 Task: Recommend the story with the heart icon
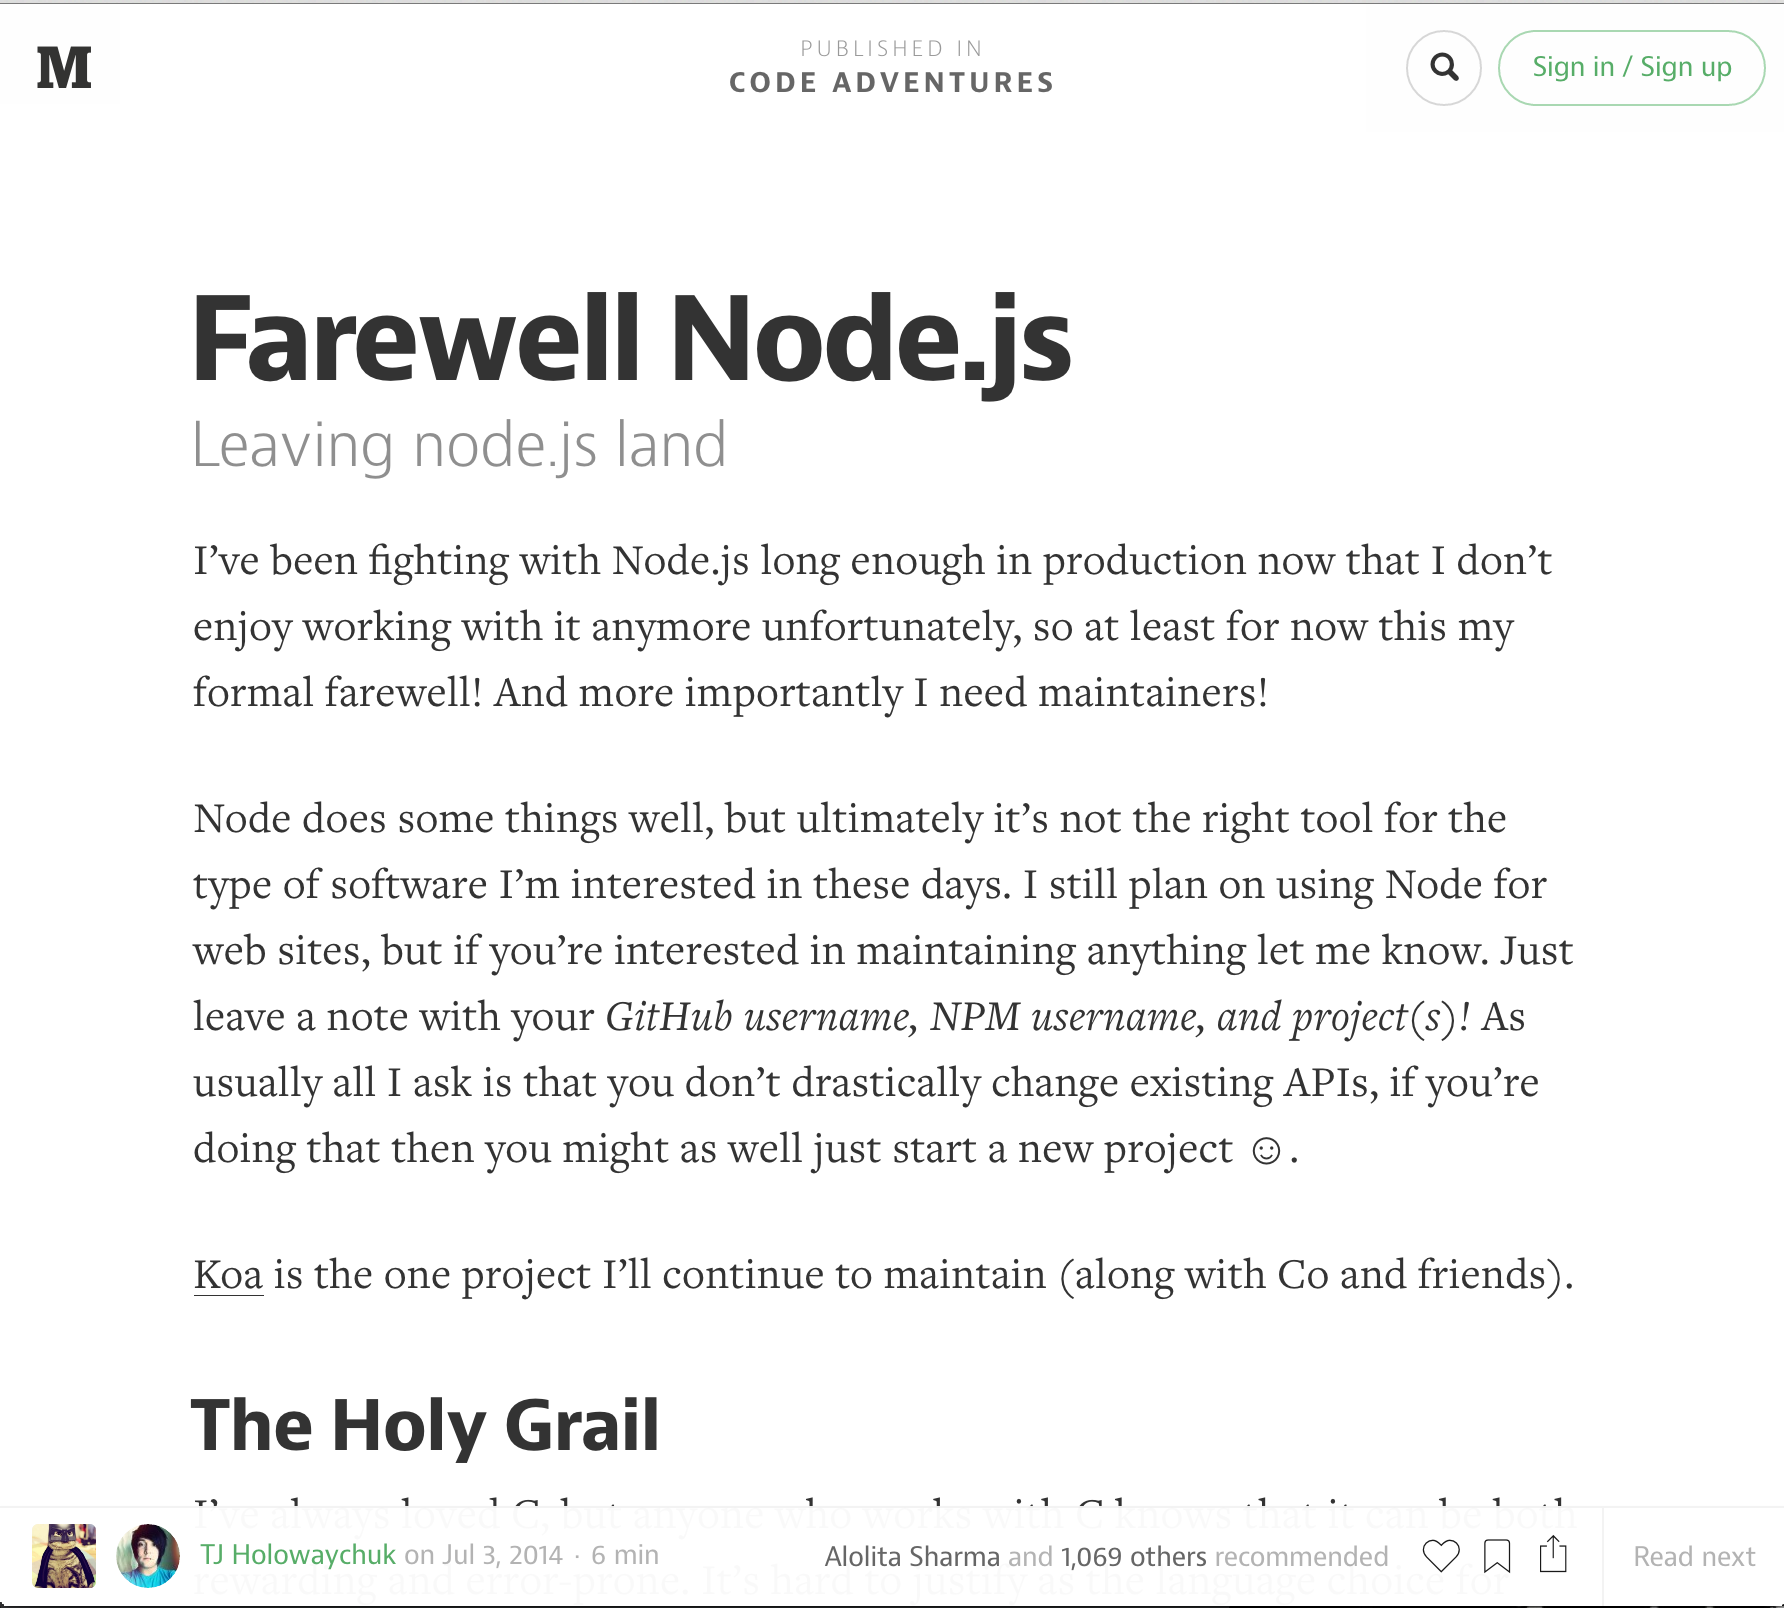tap(1440, 1556)
